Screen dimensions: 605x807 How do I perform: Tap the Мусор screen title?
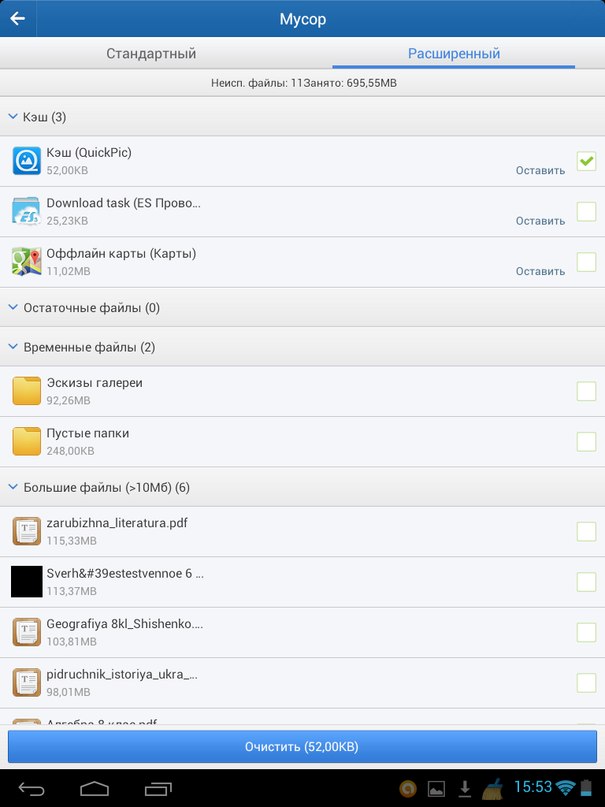[x=302, y=19]
